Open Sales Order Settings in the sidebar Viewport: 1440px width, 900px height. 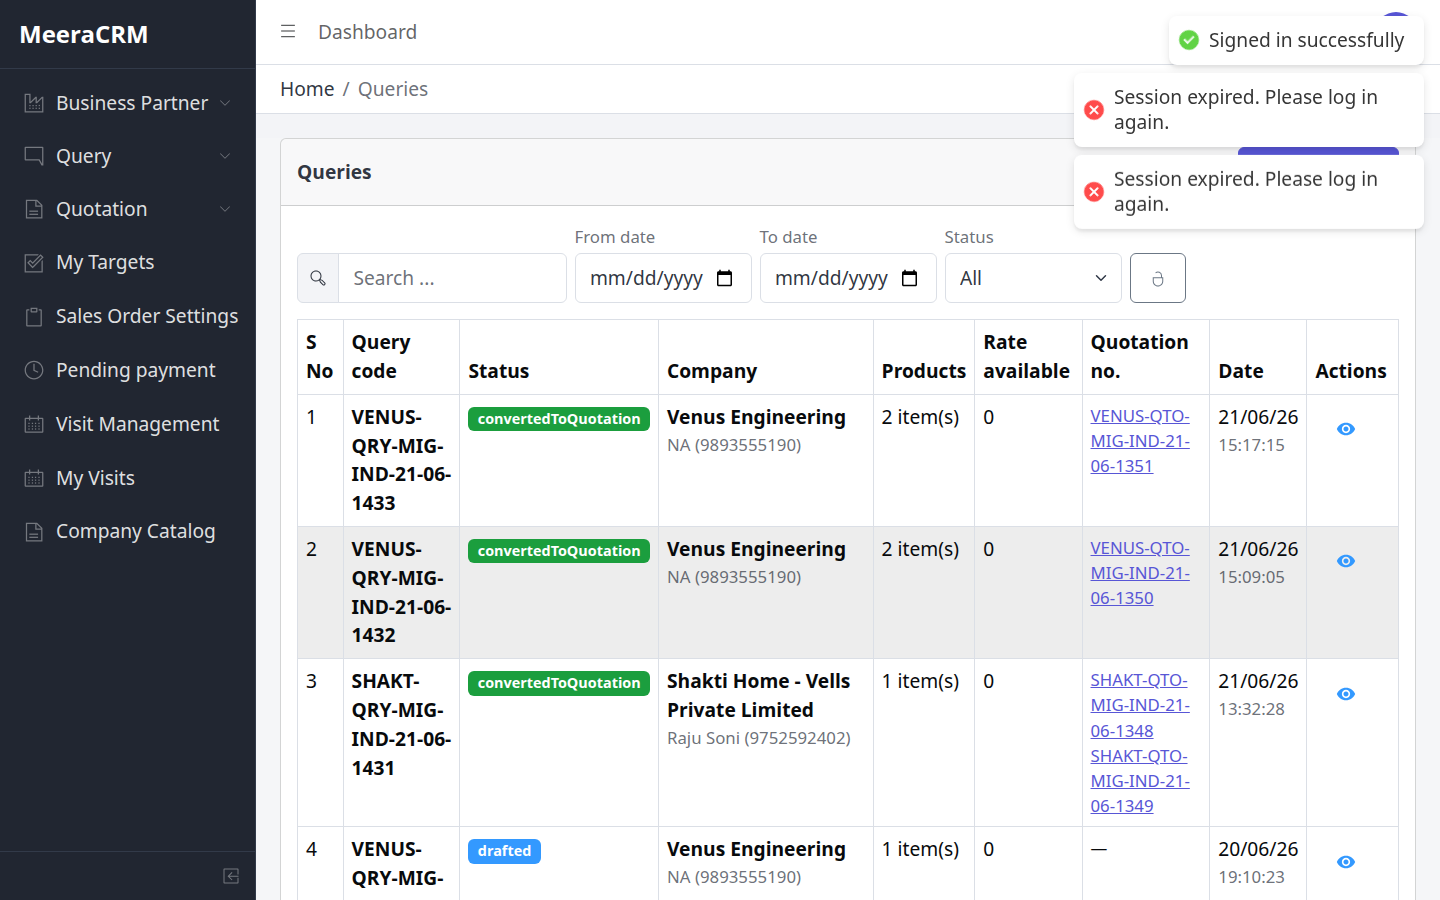point(127,316)
